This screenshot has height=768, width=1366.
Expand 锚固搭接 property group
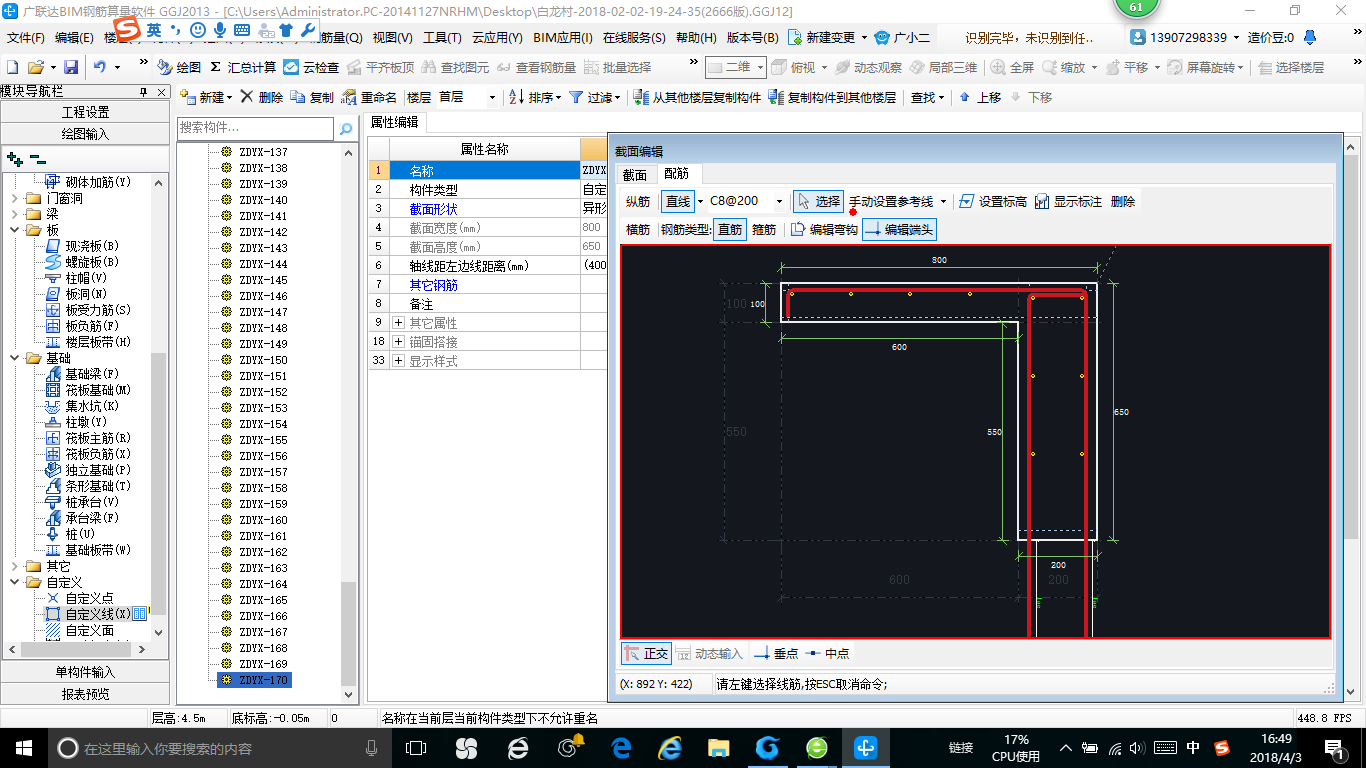[x=398, y=342]
